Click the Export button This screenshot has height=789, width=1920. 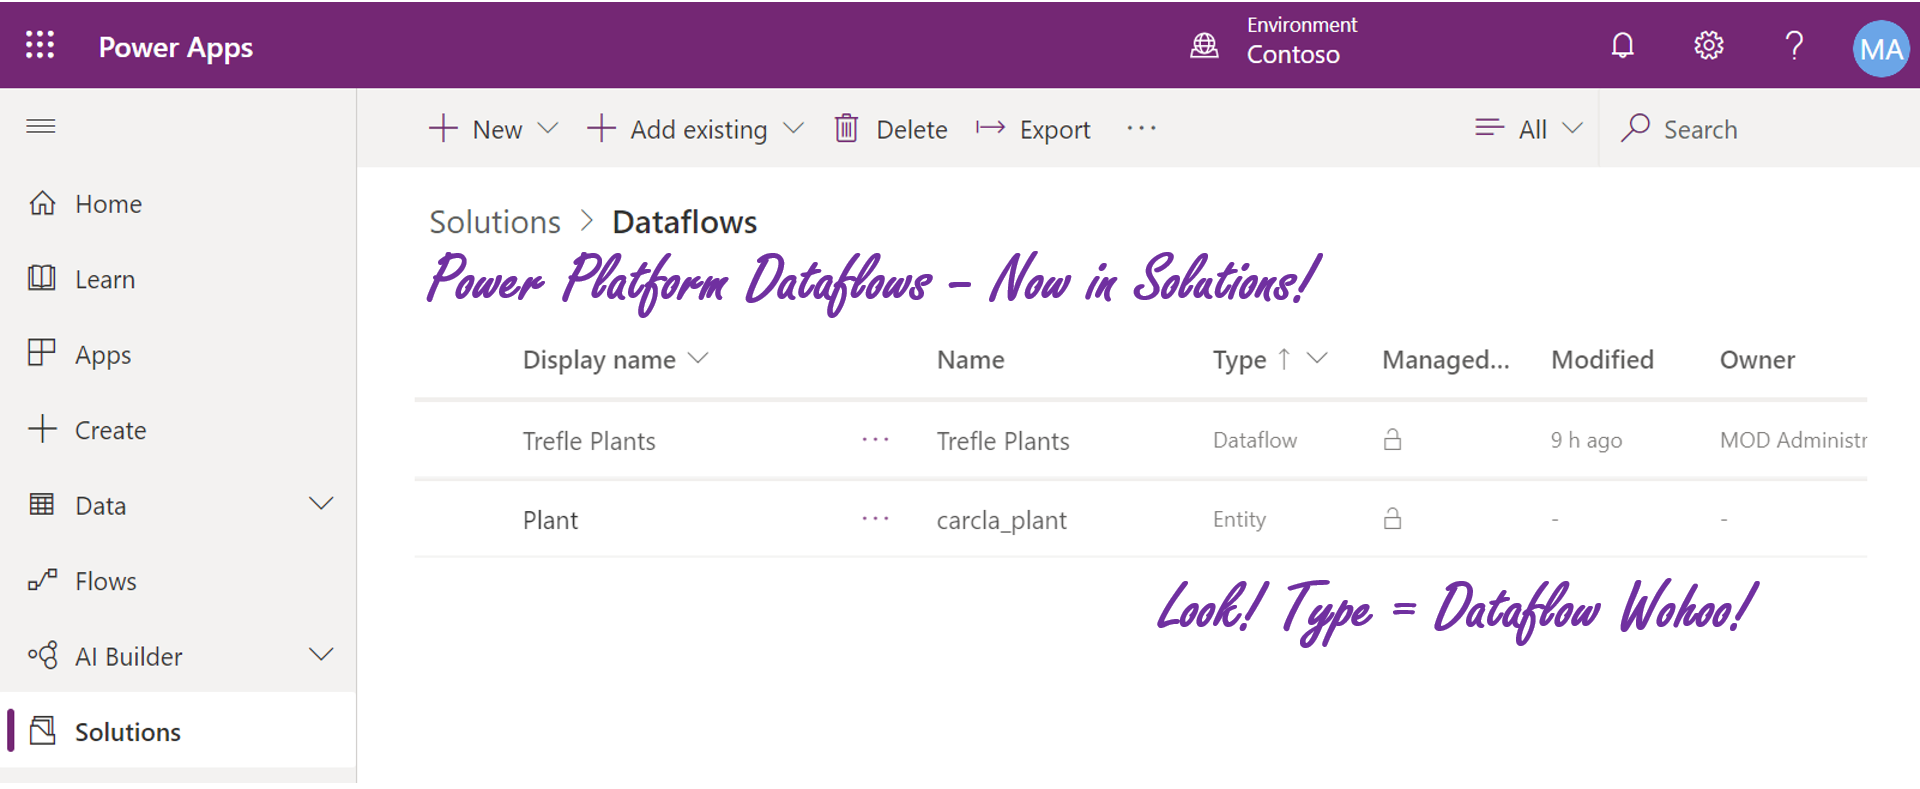[1034, 129]
